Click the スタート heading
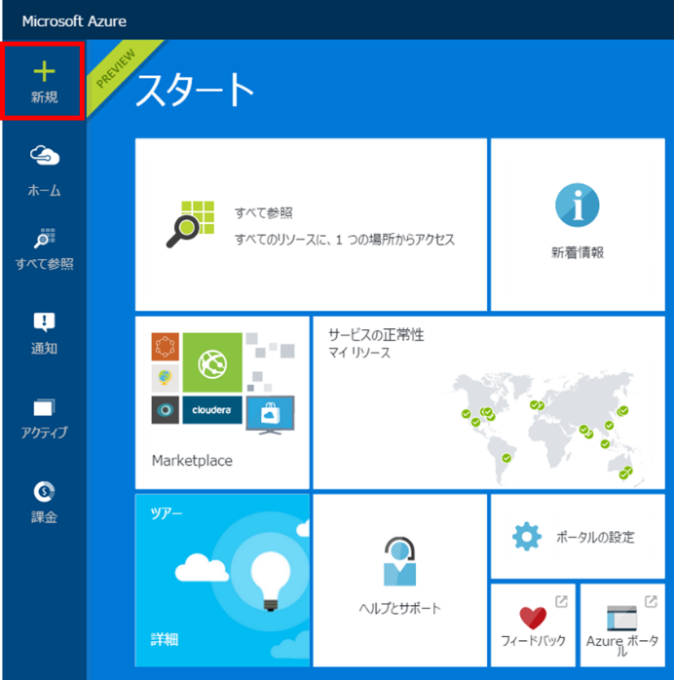Viewport: 674px width, 680px height. (195, 89)
